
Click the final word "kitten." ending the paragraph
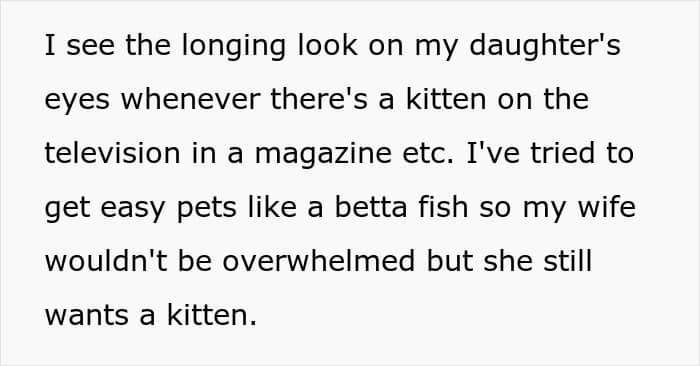[212, 315]
